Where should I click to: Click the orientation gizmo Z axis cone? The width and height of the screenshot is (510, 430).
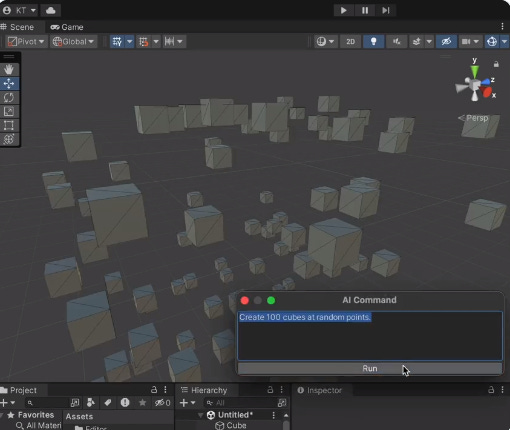(x=485, y=81)
